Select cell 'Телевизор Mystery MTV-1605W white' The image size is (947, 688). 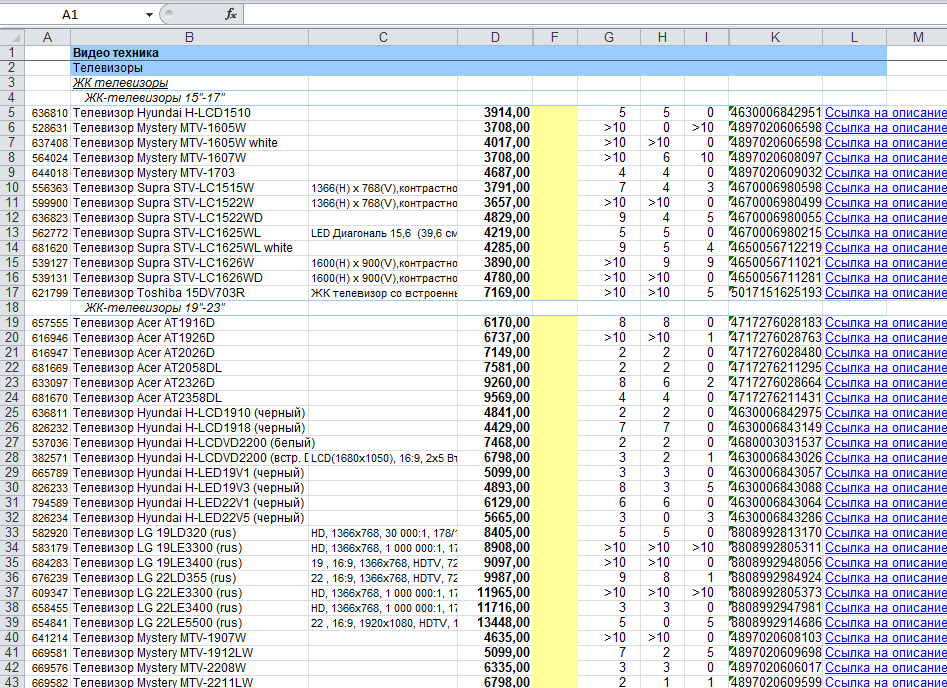pyautogui.click(x=189, y=143)
